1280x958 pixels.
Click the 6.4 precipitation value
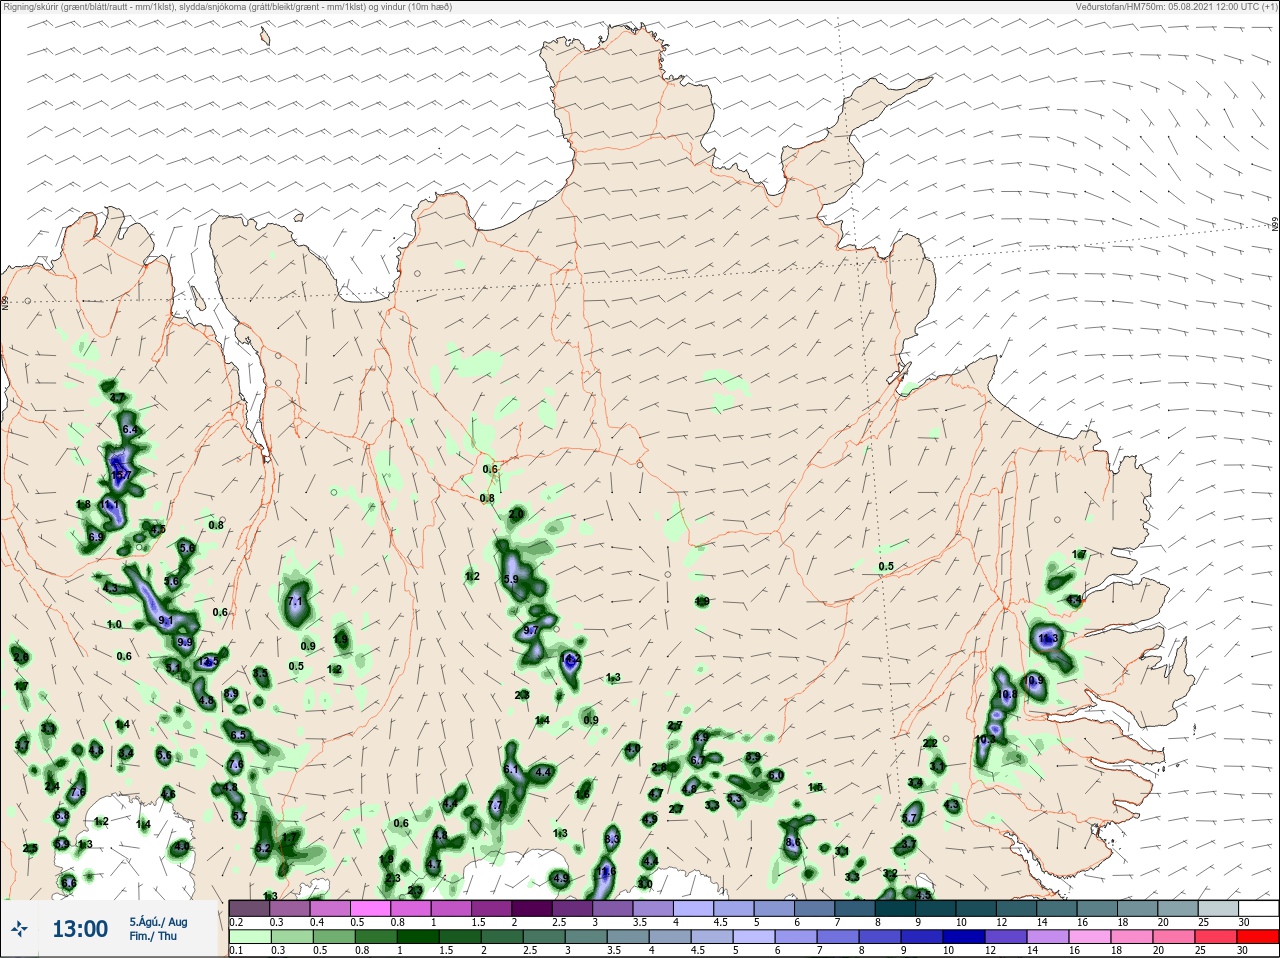128,430
